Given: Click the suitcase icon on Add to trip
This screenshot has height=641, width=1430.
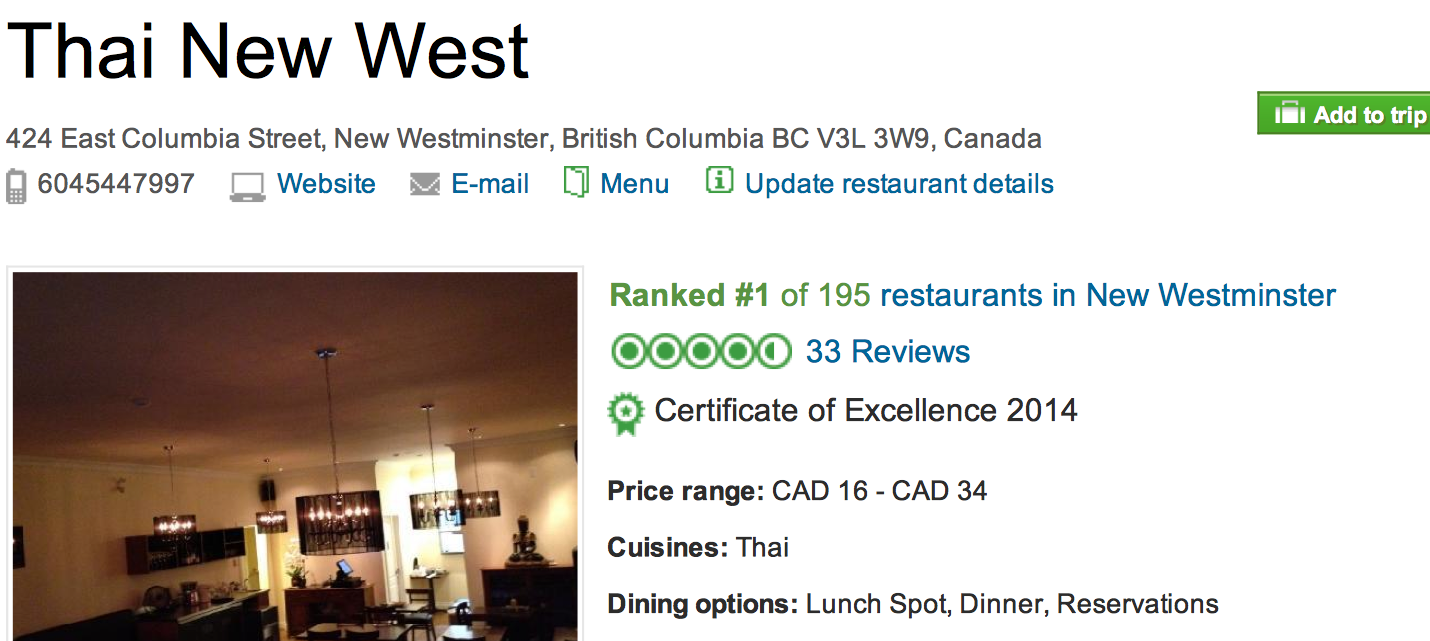Looking at the screenshot, I should click(1290, 114).
